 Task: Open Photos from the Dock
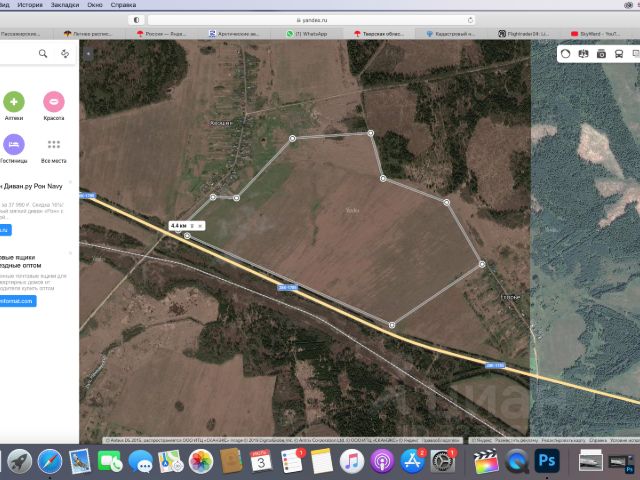(201, 462)
